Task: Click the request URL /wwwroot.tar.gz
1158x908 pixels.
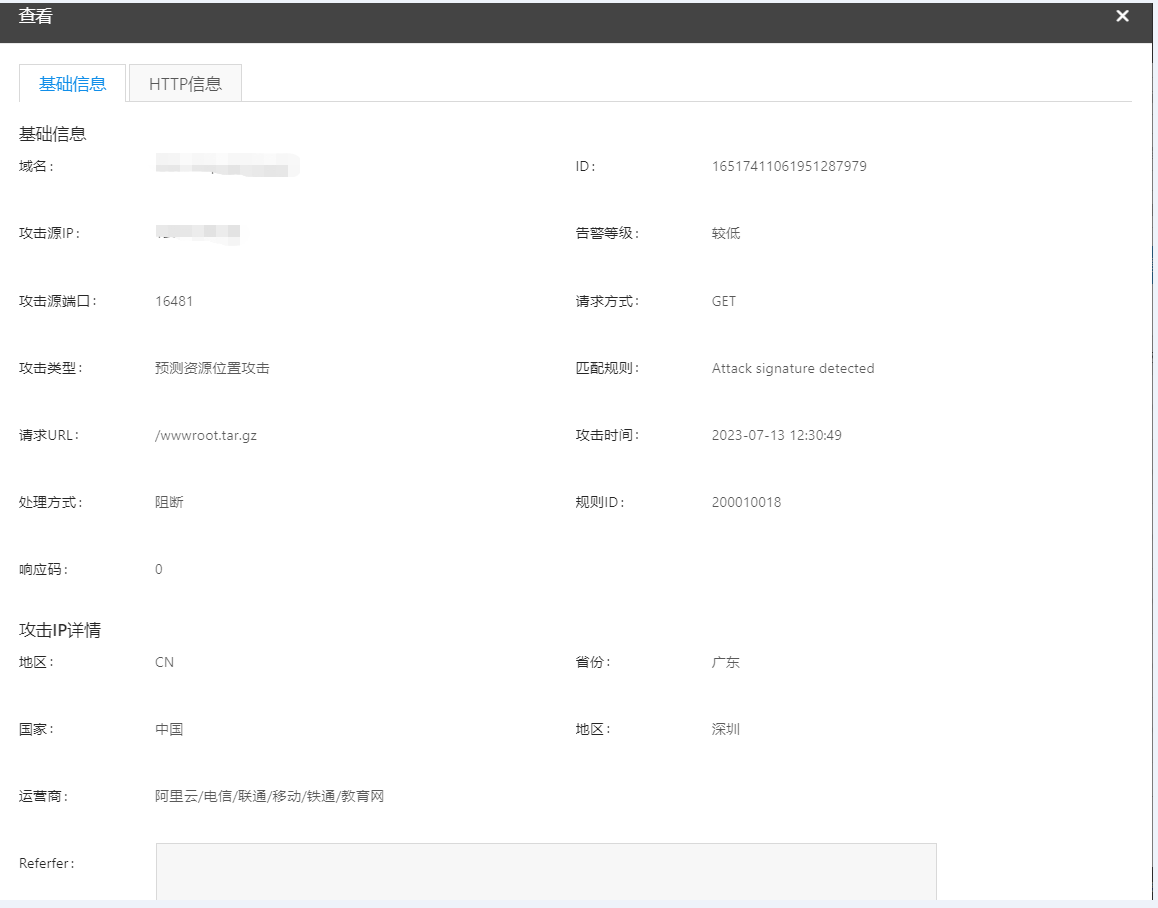Action: point(206,436)
